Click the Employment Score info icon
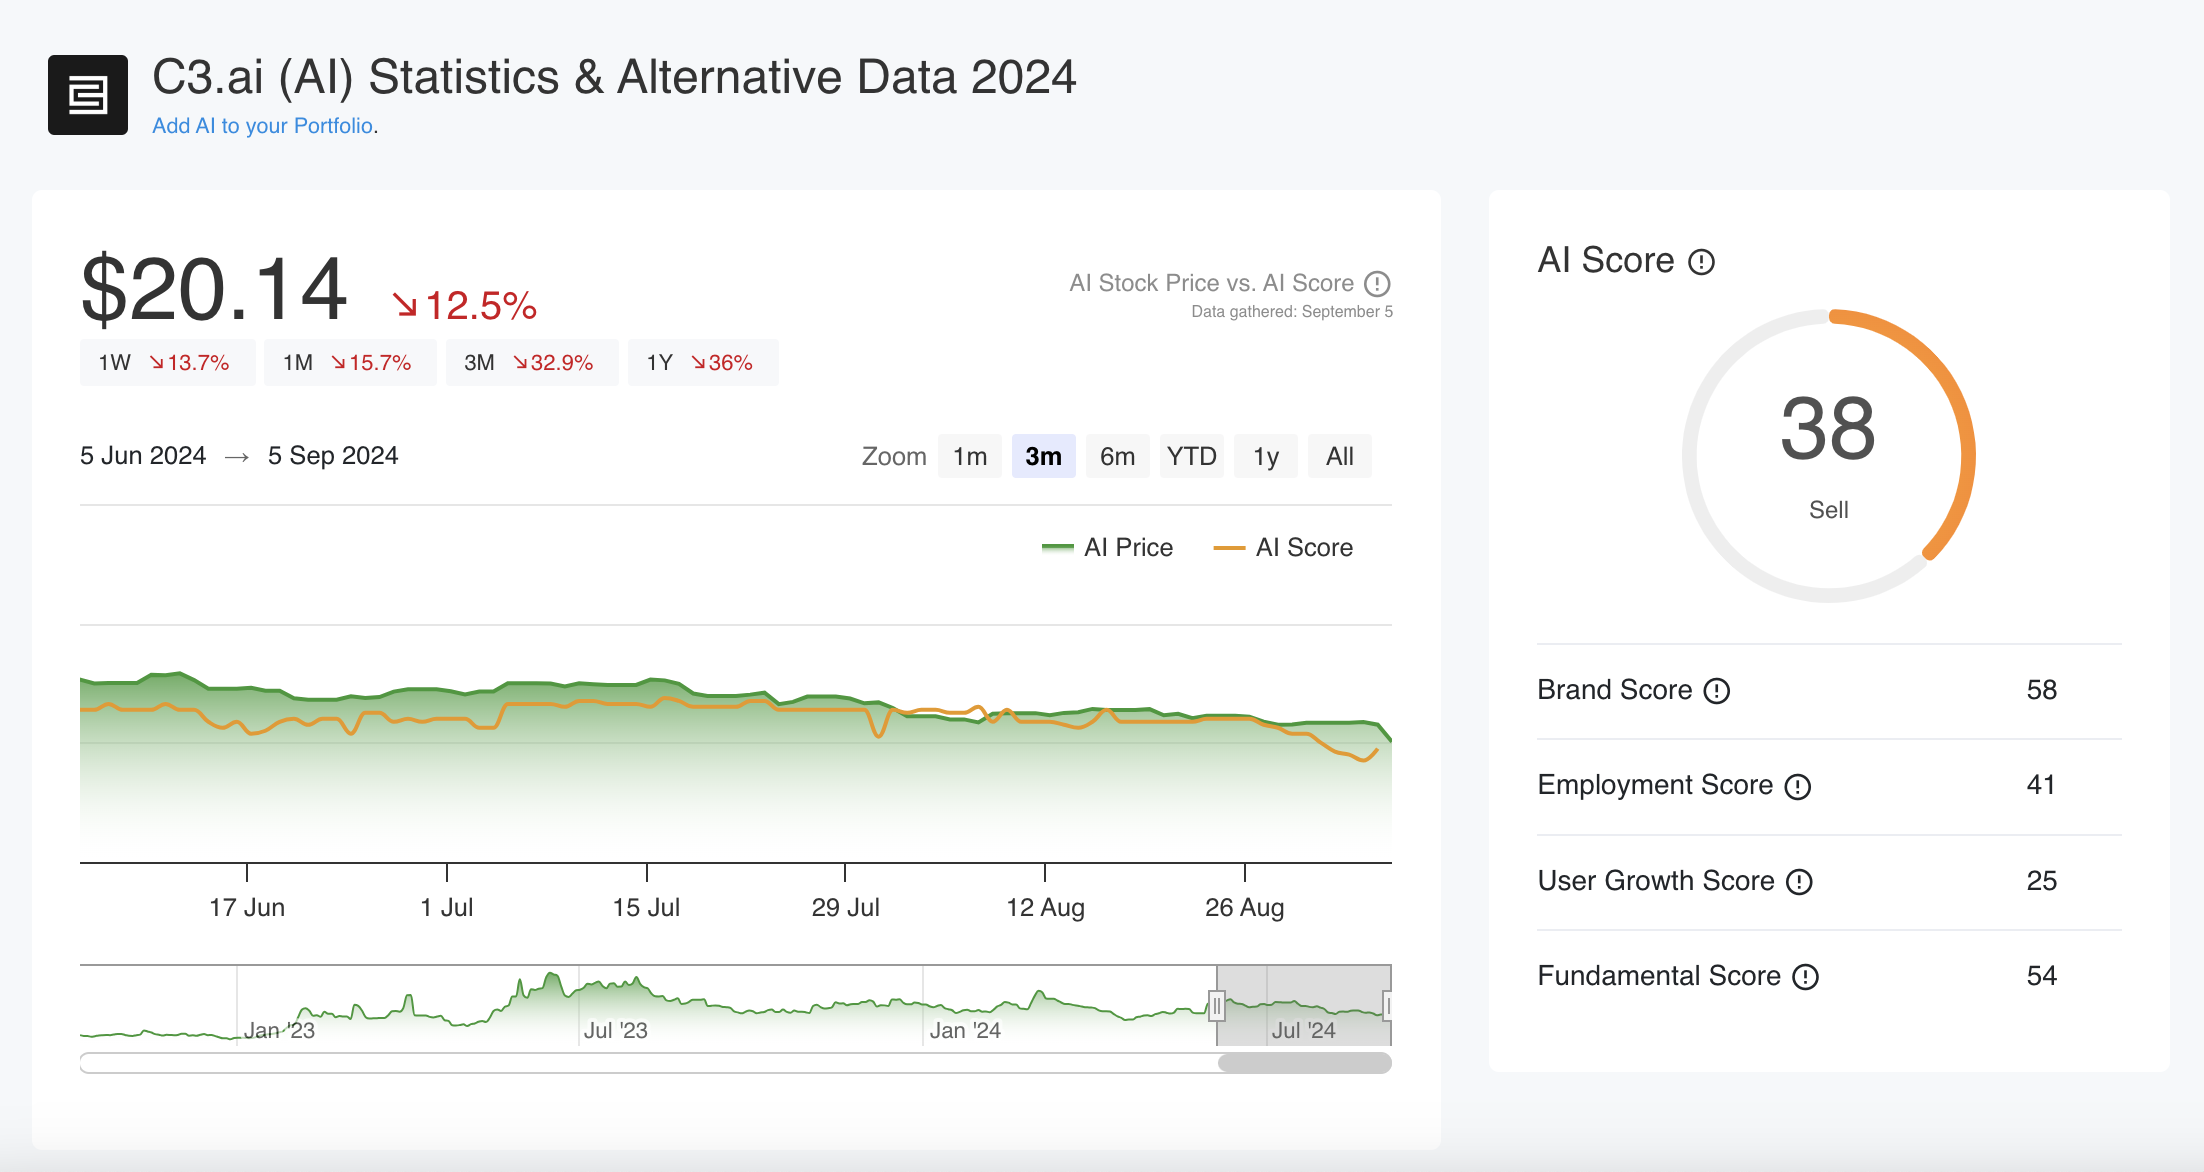This screenshot has width=2204, height=1172. (x=1798, y=787)
